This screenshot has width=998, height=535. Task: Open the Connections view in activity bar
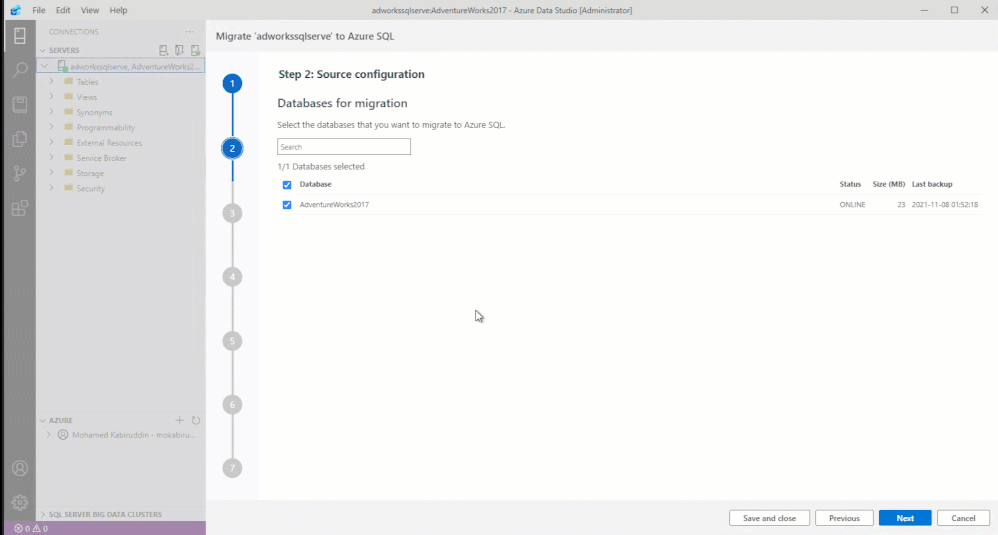coord(20,36)
